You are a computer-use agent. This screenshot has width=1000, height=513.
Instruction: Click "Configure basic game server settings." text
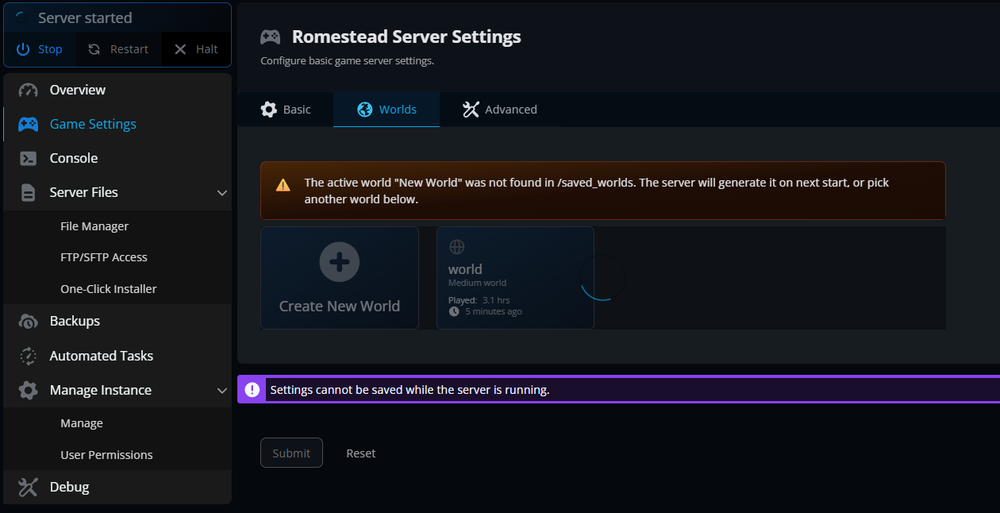347,61
